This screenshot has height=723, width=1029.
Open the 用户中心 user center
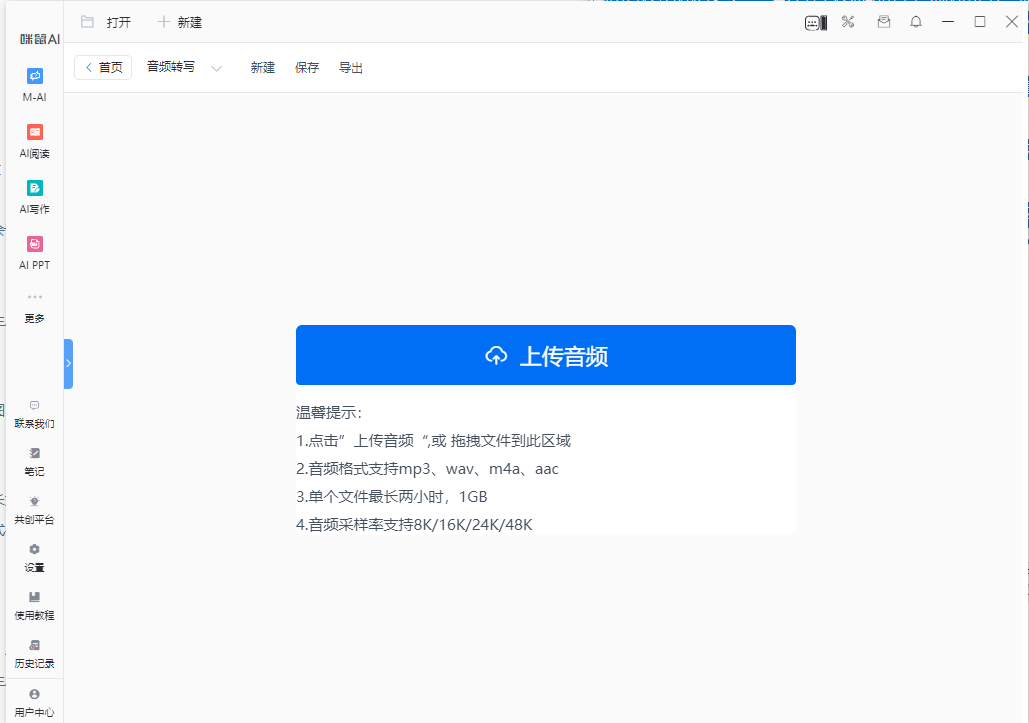[34, 694]
